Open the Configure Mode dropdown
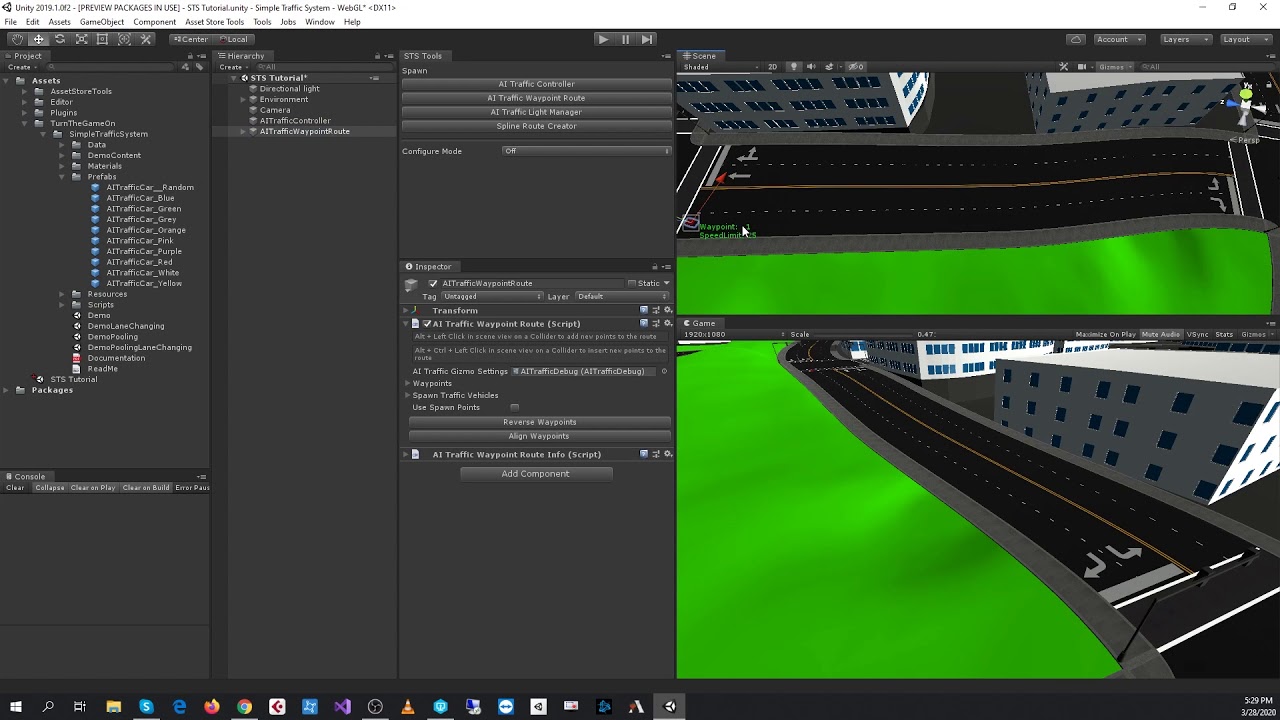The height and width of the screenshot is (720, 1280). click(x=586, y=151)
